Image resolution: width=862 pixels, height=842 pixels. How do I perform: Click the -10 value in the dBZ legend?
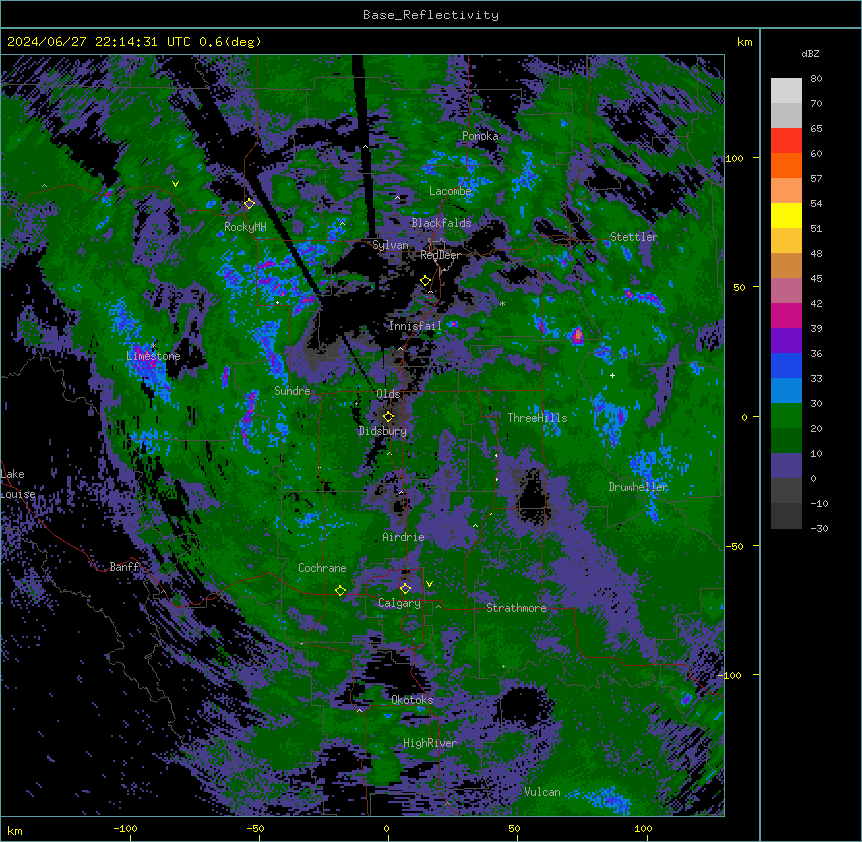pyautogui.click(x=819, y=503)
